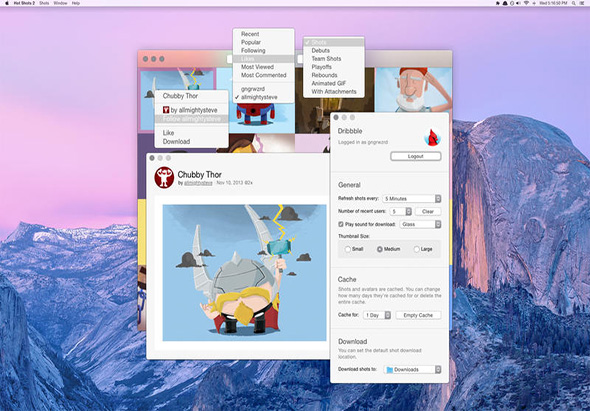590x411 pixels.
Task: Open the Help menu in menu bar
Action: tap(76, 3)
